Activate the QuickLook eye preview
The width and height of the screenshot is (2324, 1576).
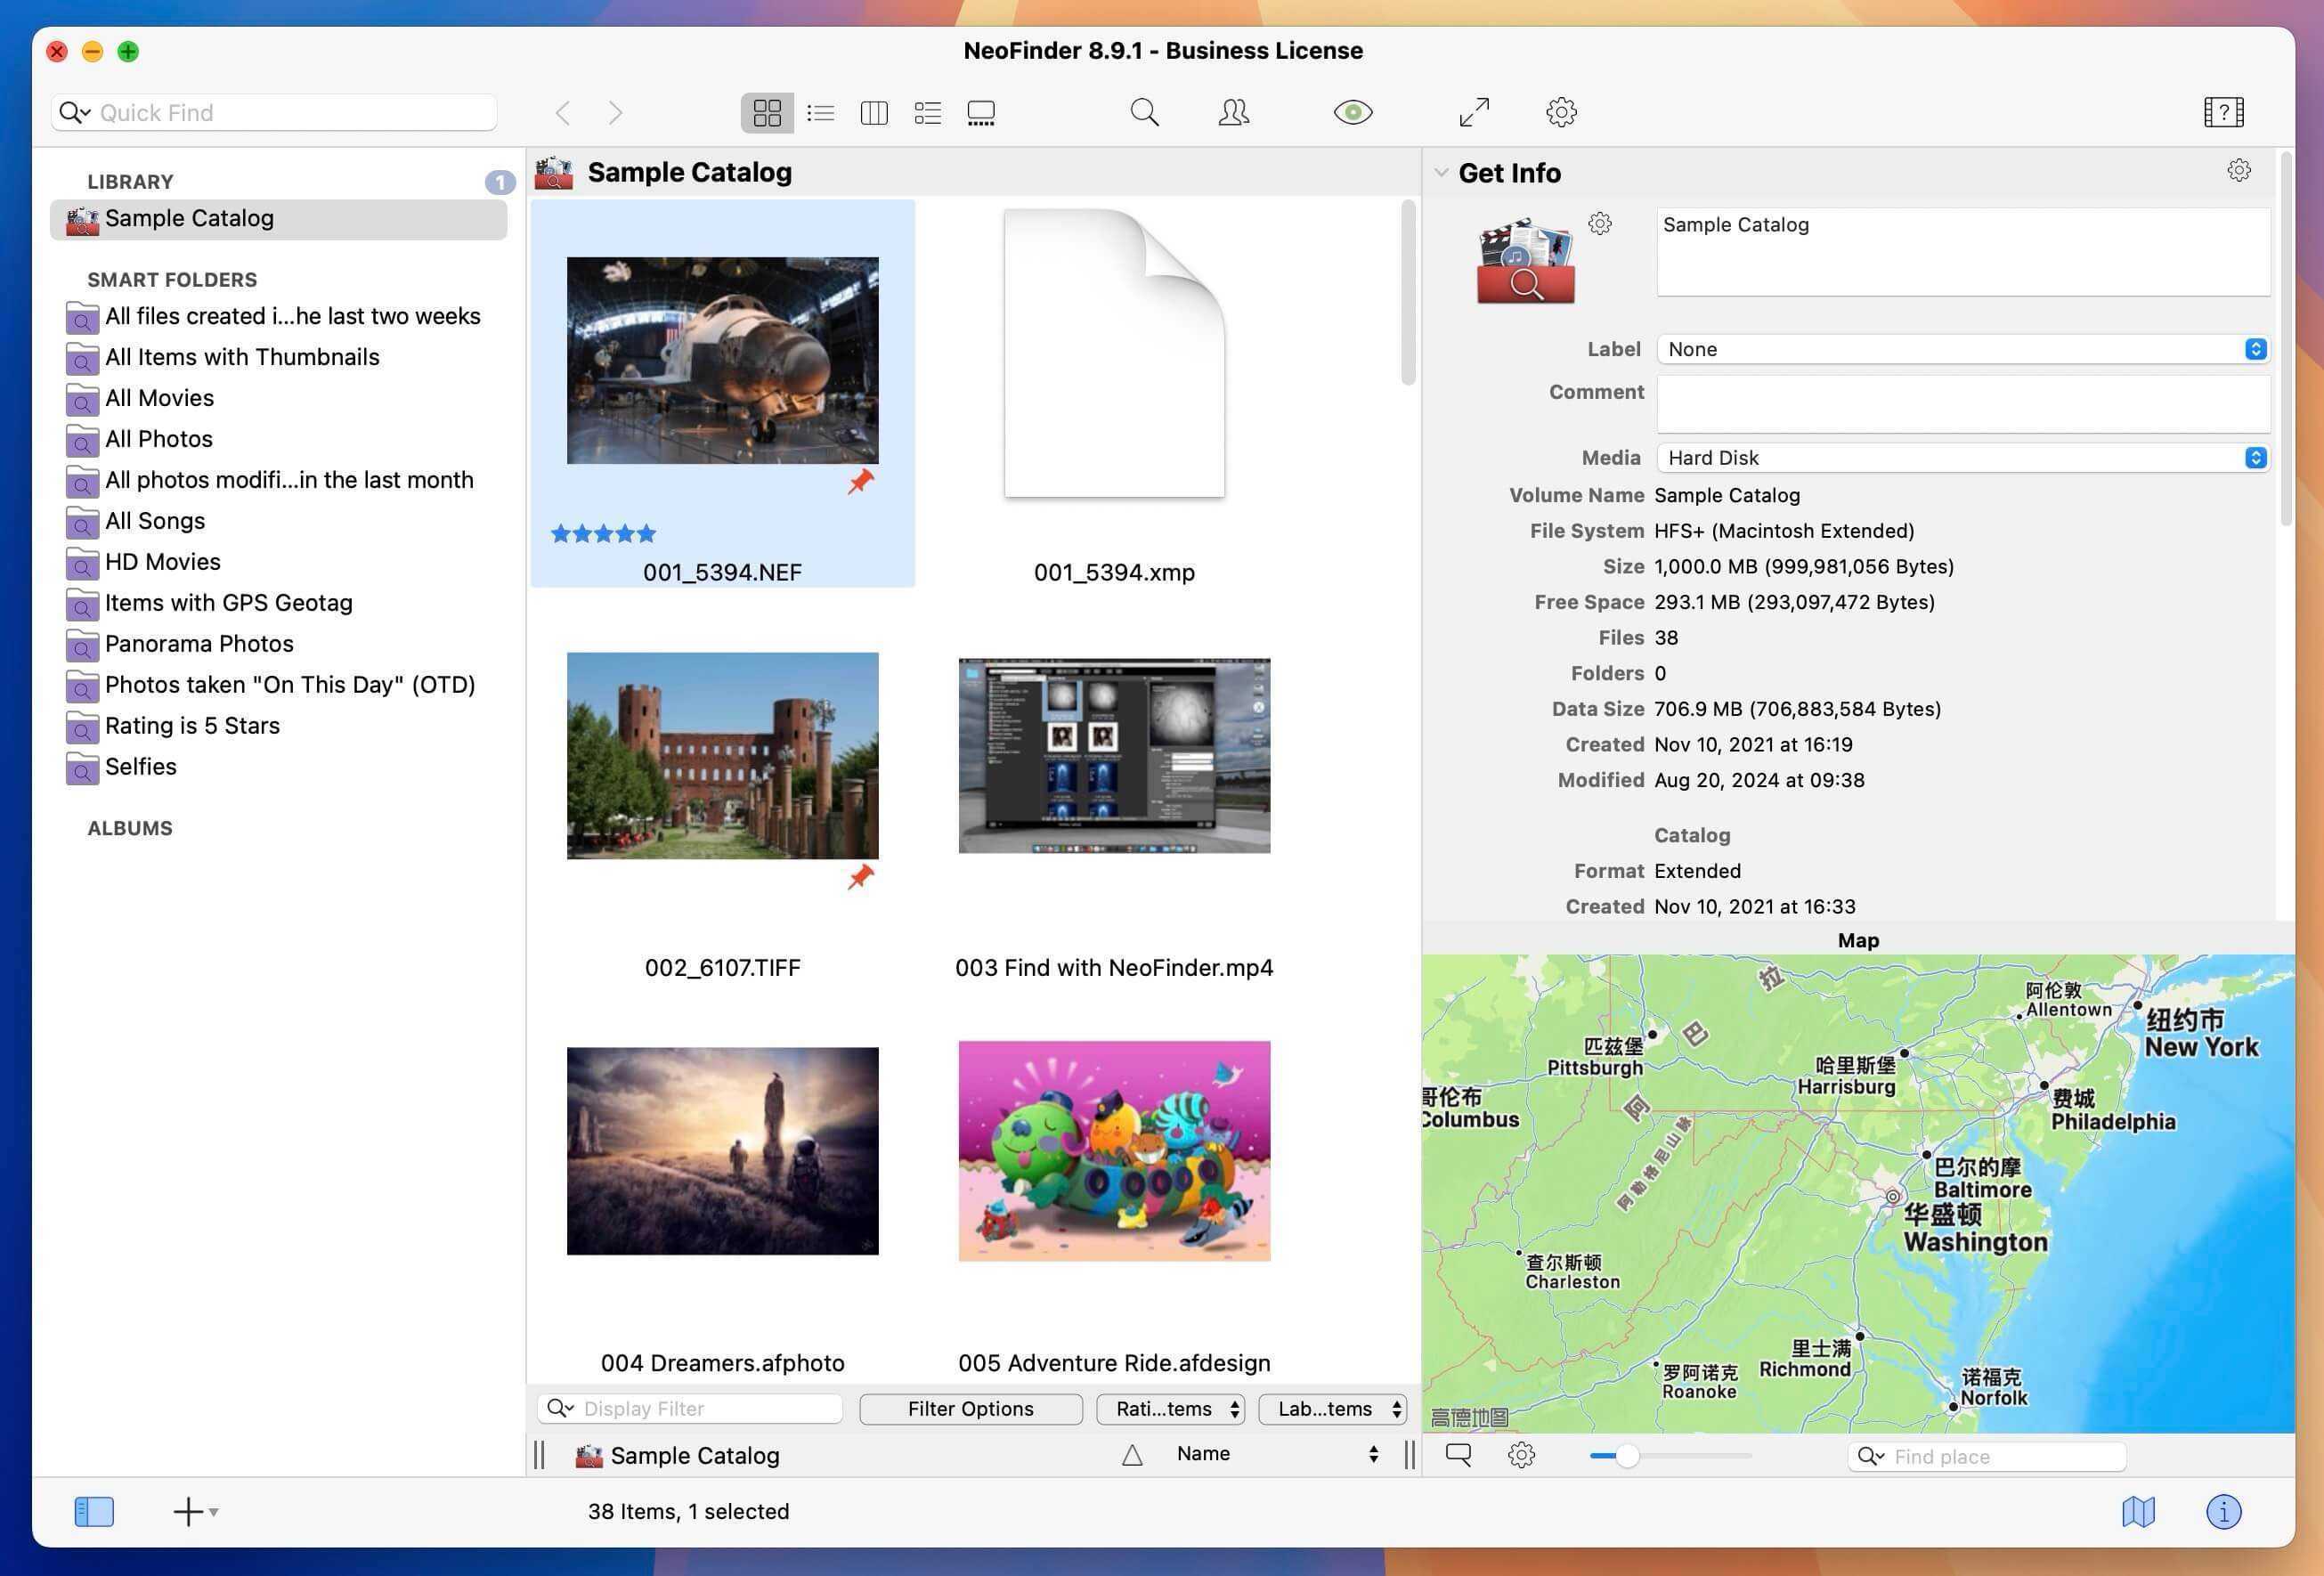1352,112
